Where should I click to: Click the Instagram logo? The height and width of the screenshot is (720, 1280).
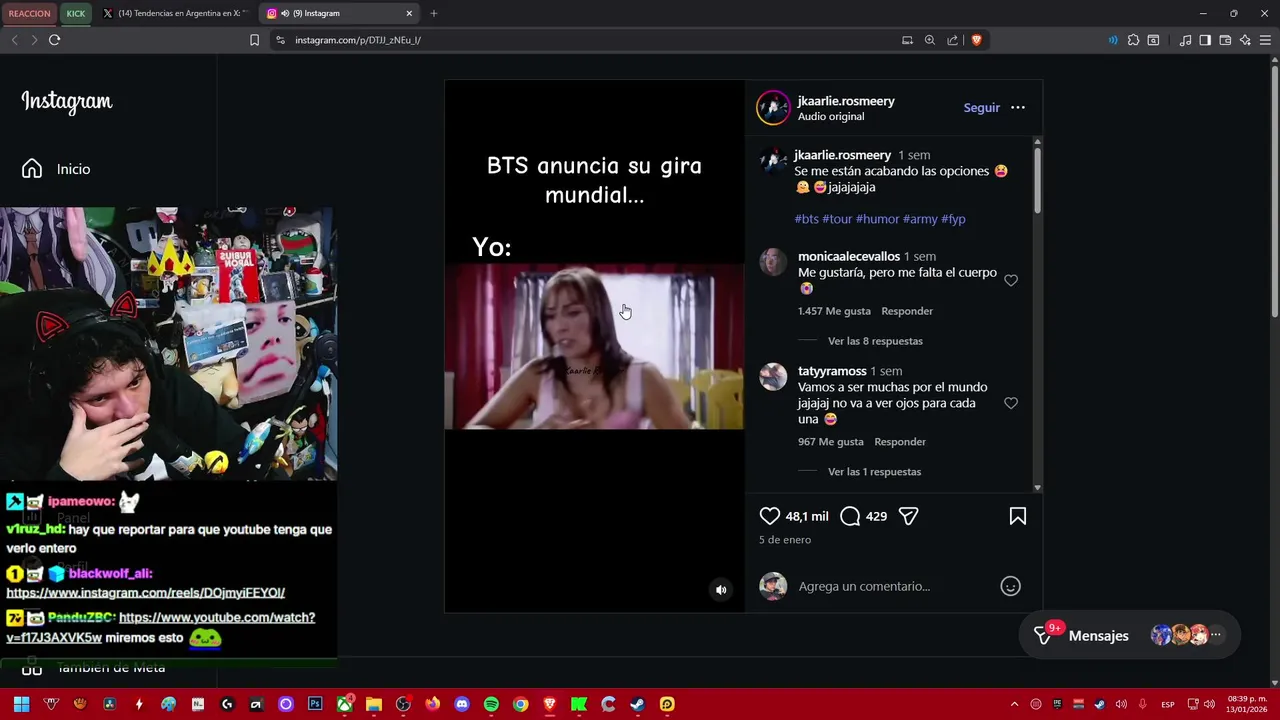pyautogui.click(x=67, y=101)
